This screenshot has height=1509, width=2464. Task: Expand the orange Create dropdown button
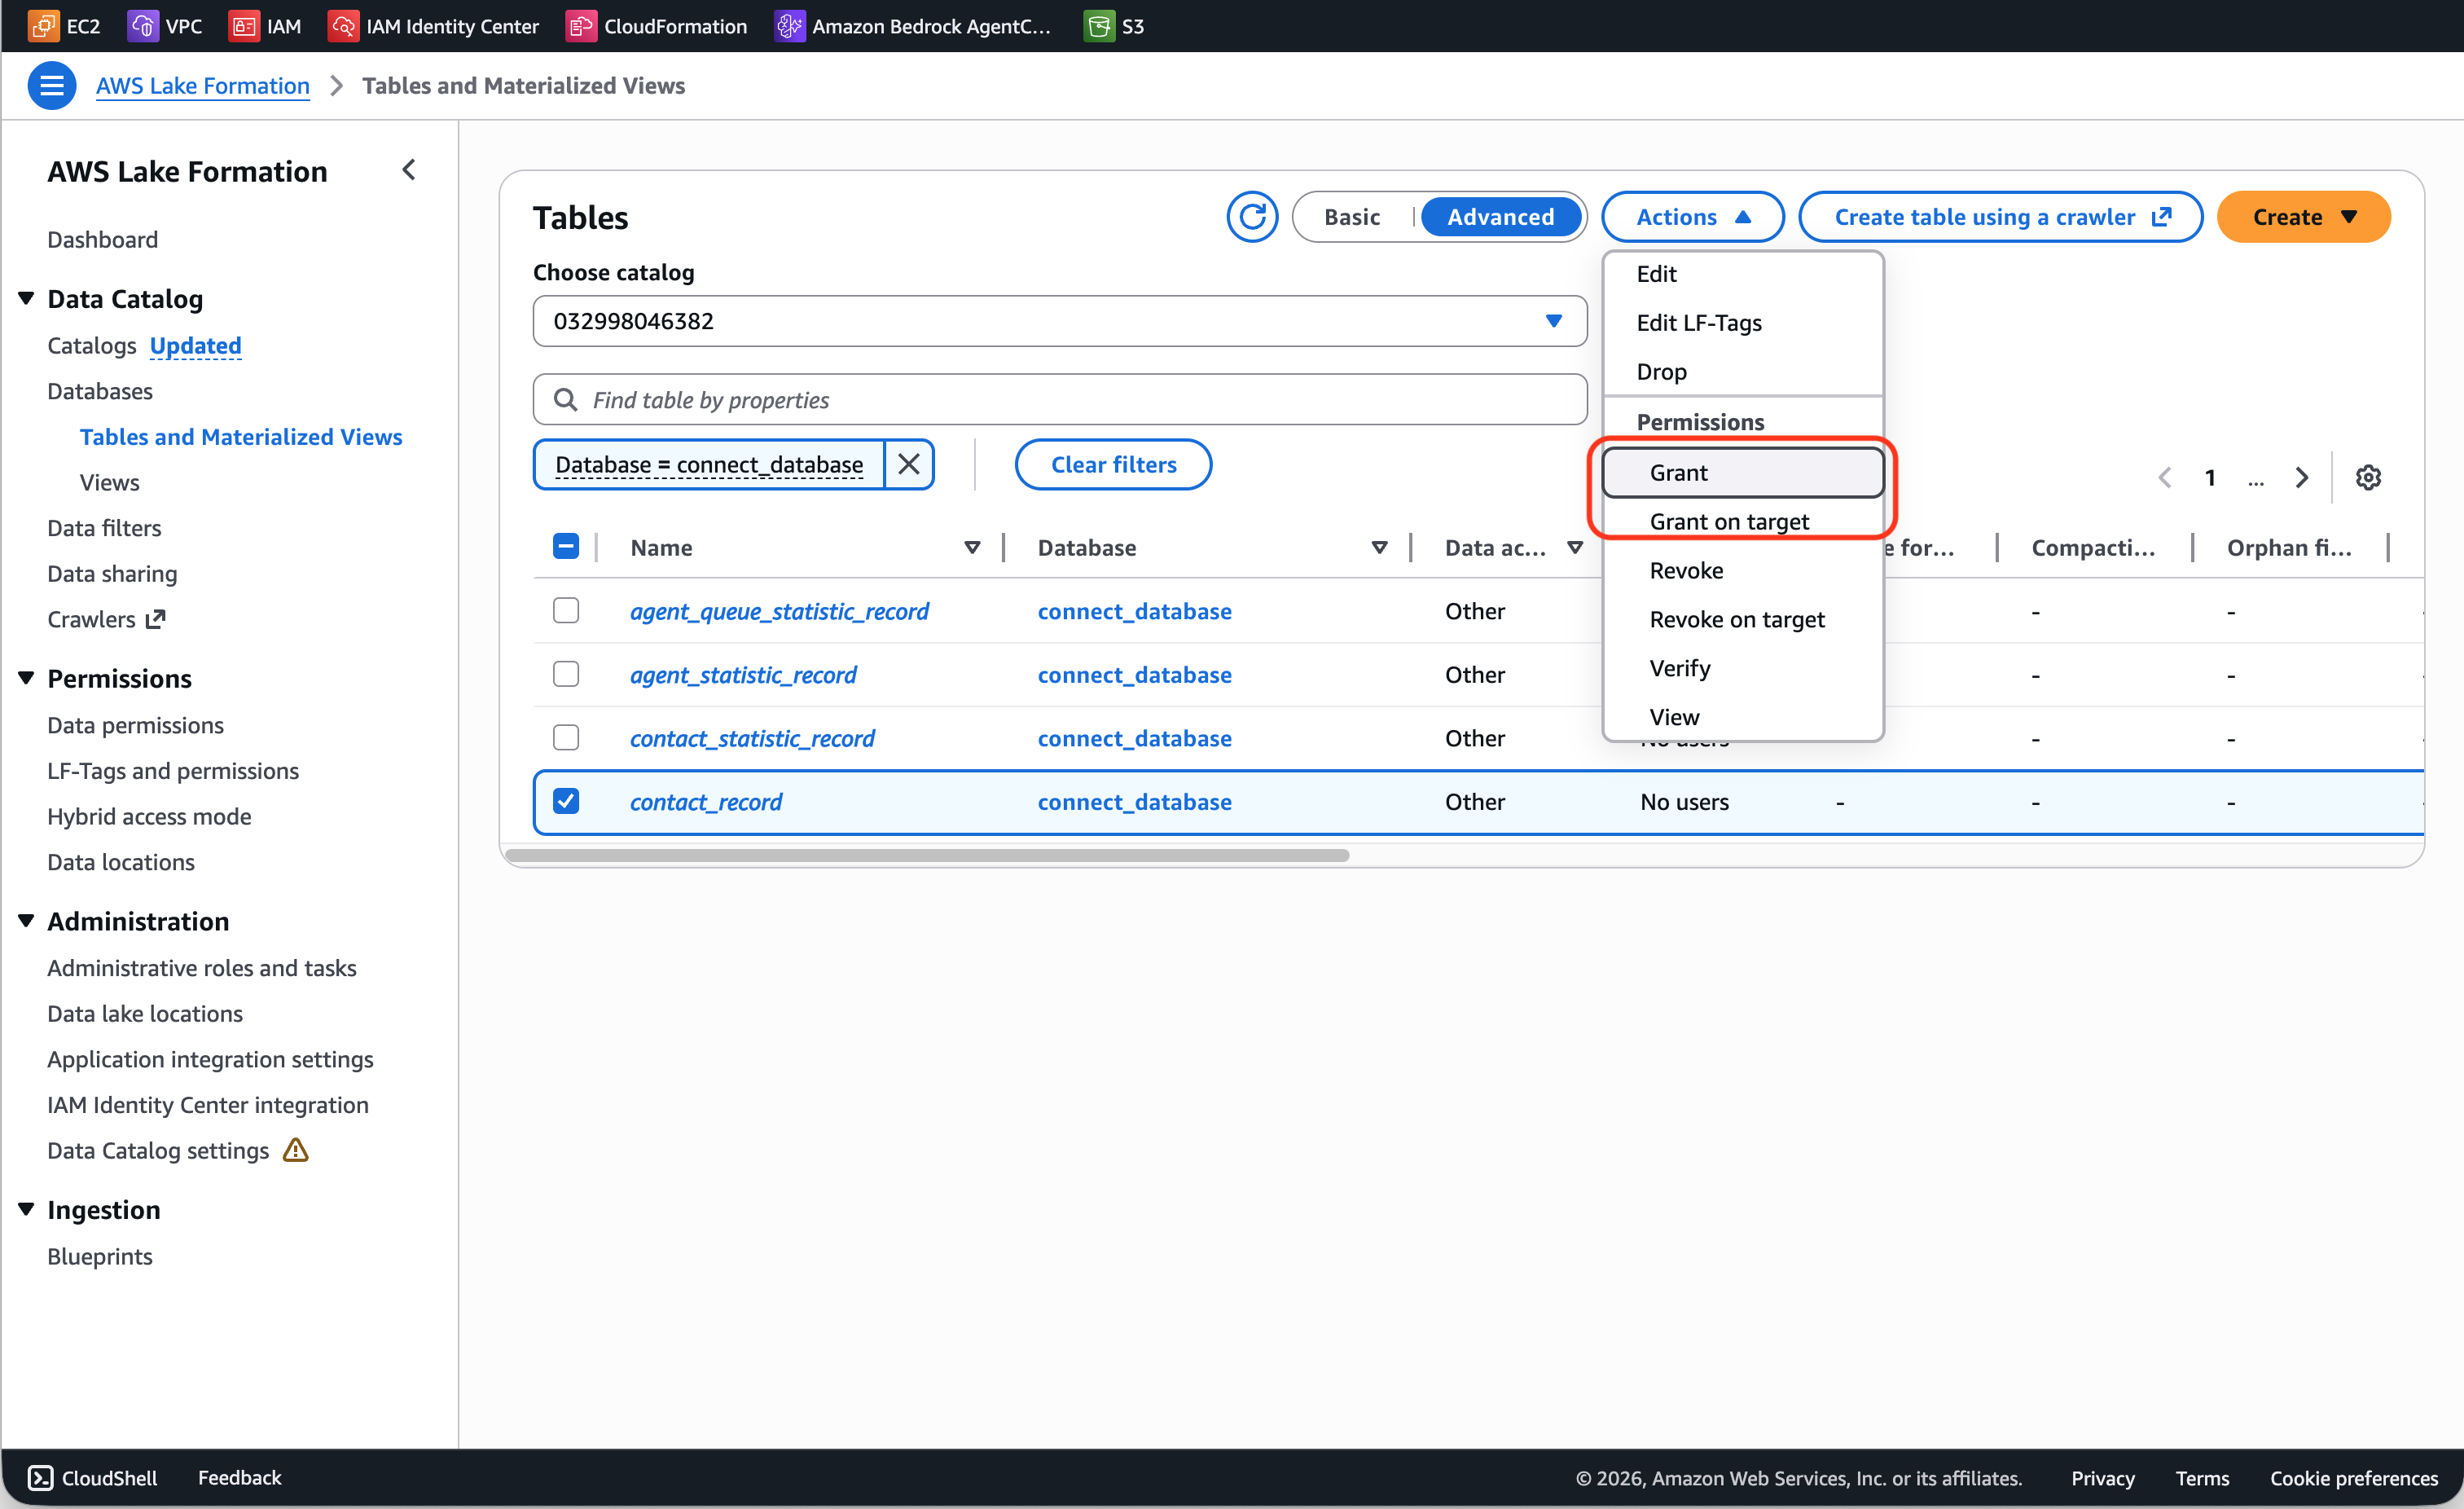click(x=2303, y=217)
